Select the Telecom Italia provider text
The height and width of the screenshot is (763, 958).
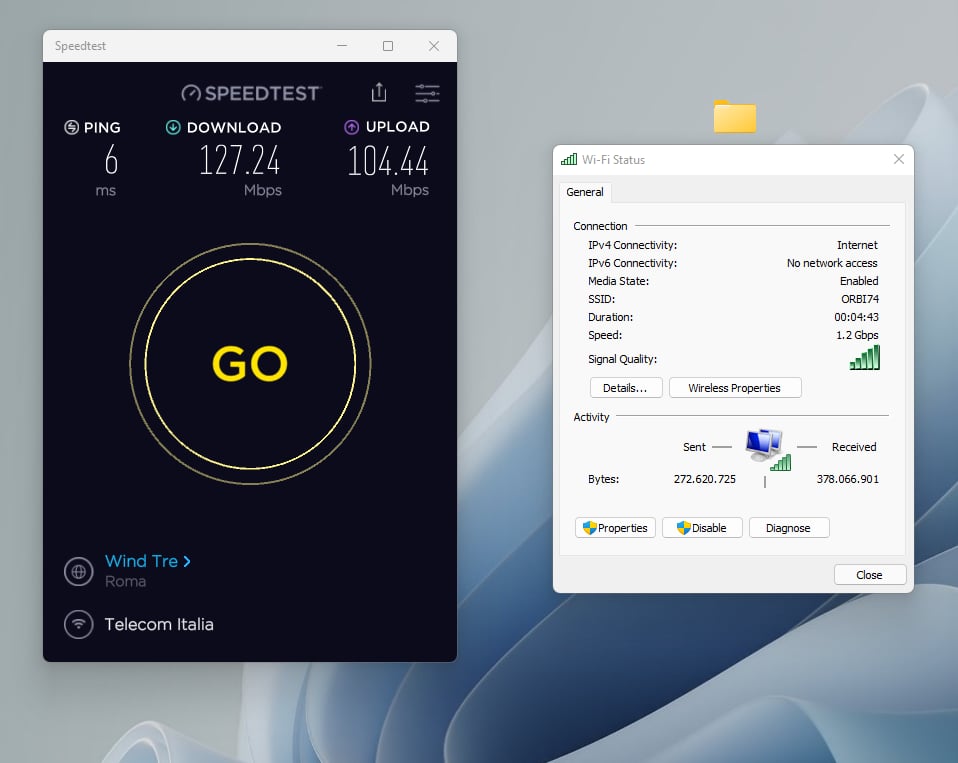[159, 624]
